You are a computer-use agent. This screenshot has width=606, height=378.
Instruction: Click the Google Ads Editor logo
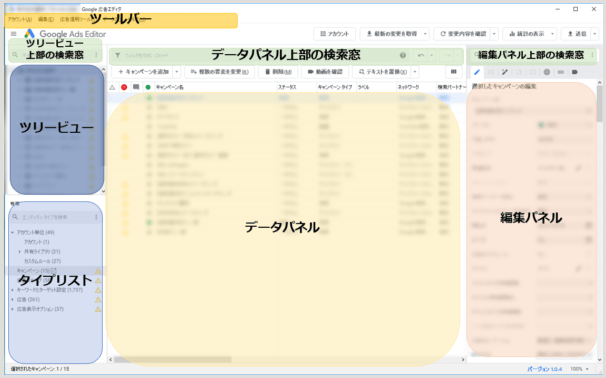[x=65, y=34]
